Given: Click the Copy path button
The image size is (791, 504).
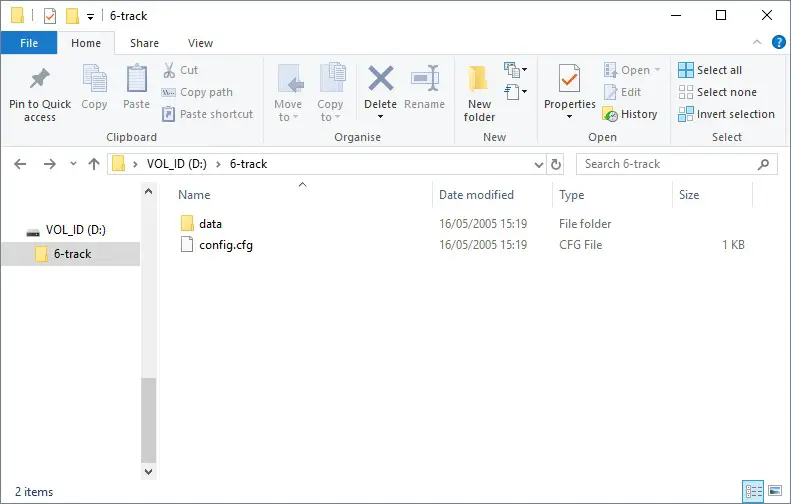Looking at the screenshot, I should pyautogui.click(x=197, y=92).
